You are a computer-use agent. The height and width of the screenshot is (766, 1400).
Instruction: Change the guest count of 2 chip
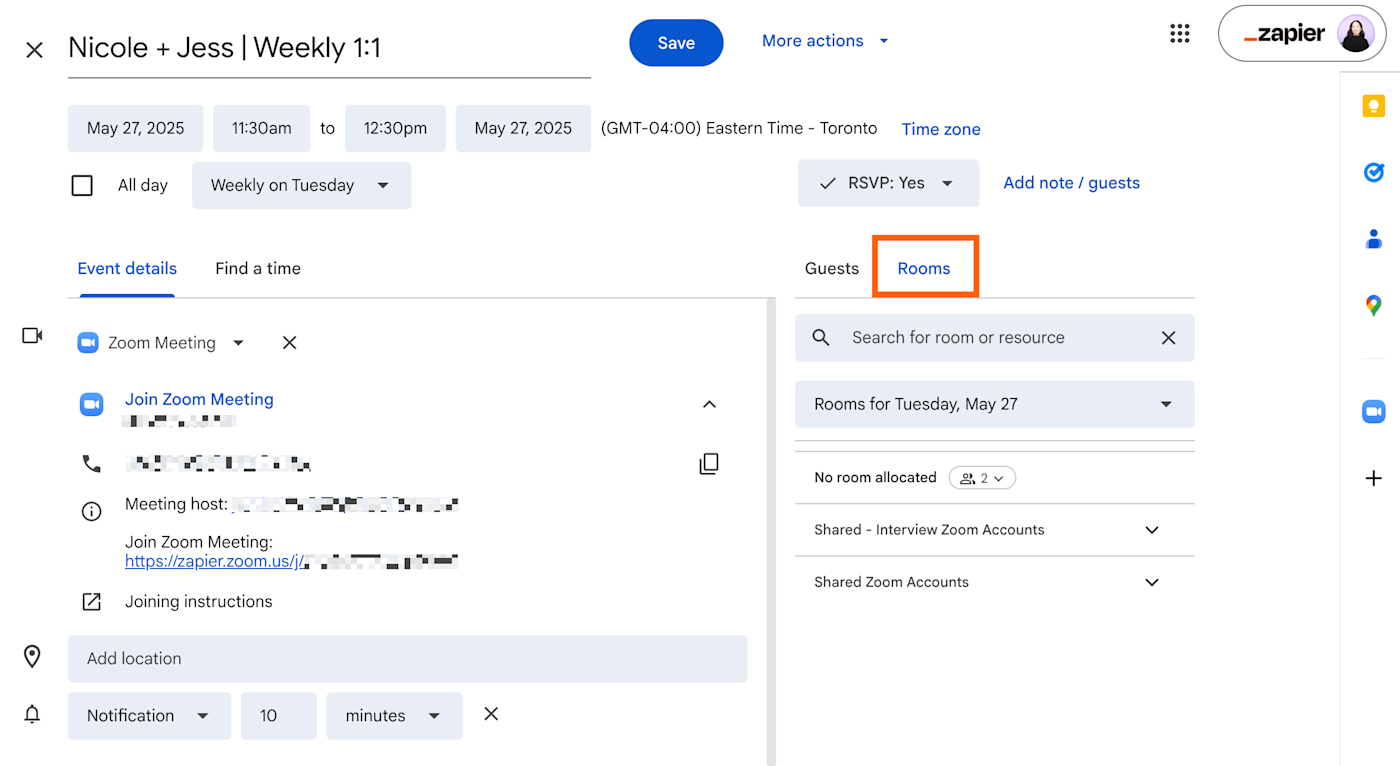click(982, 478)
